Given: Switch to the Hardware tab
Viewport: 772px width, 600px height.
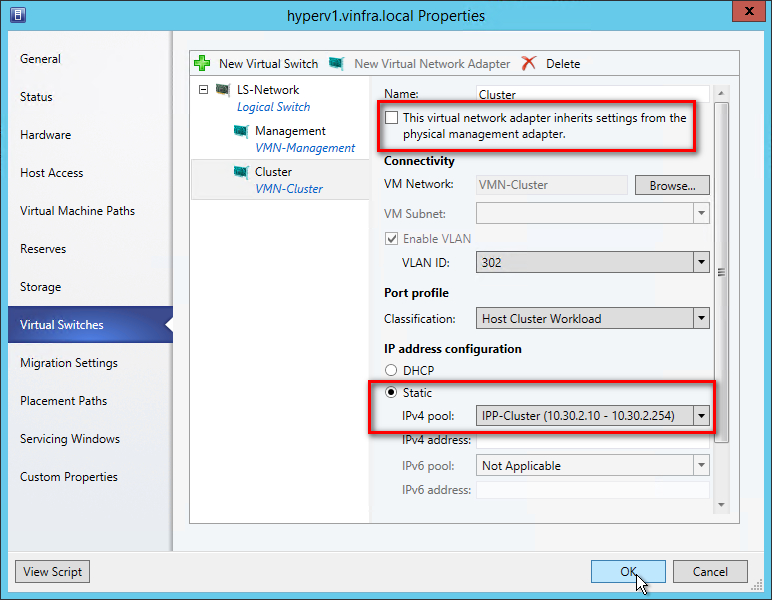Looking at the screenshot, I should click(x=46, y=135).
